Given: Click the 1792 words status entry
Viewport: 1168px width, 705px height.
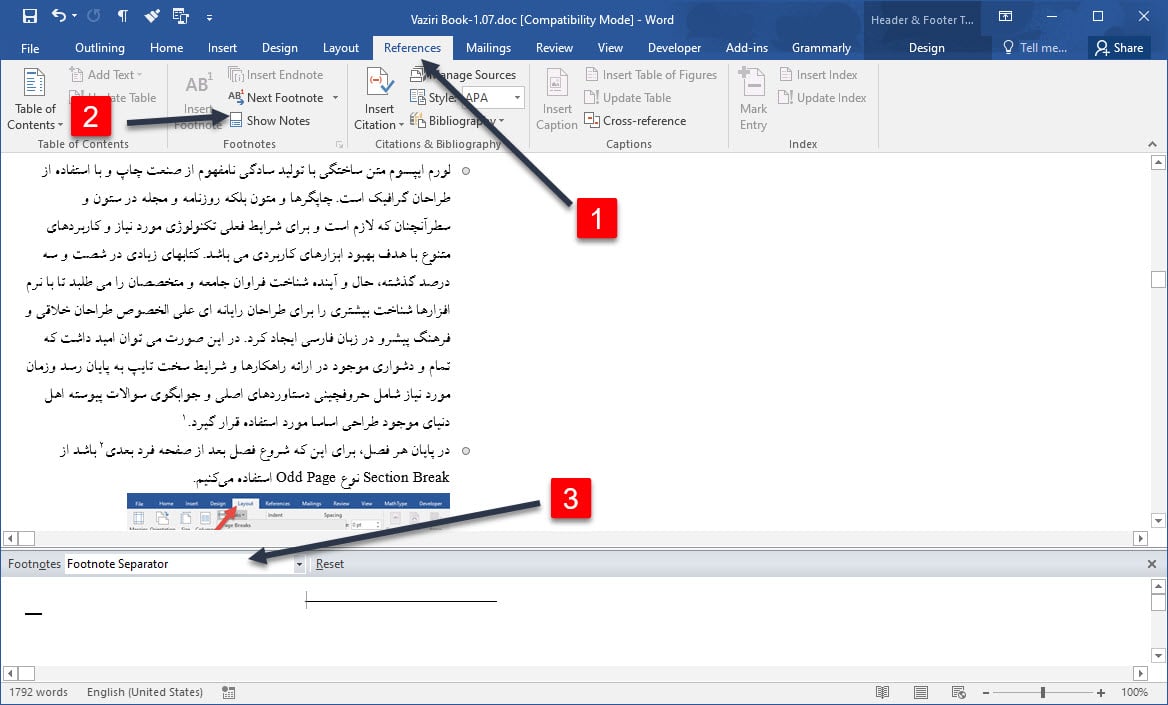Looking at the screenshot, I should coord(39,692).
